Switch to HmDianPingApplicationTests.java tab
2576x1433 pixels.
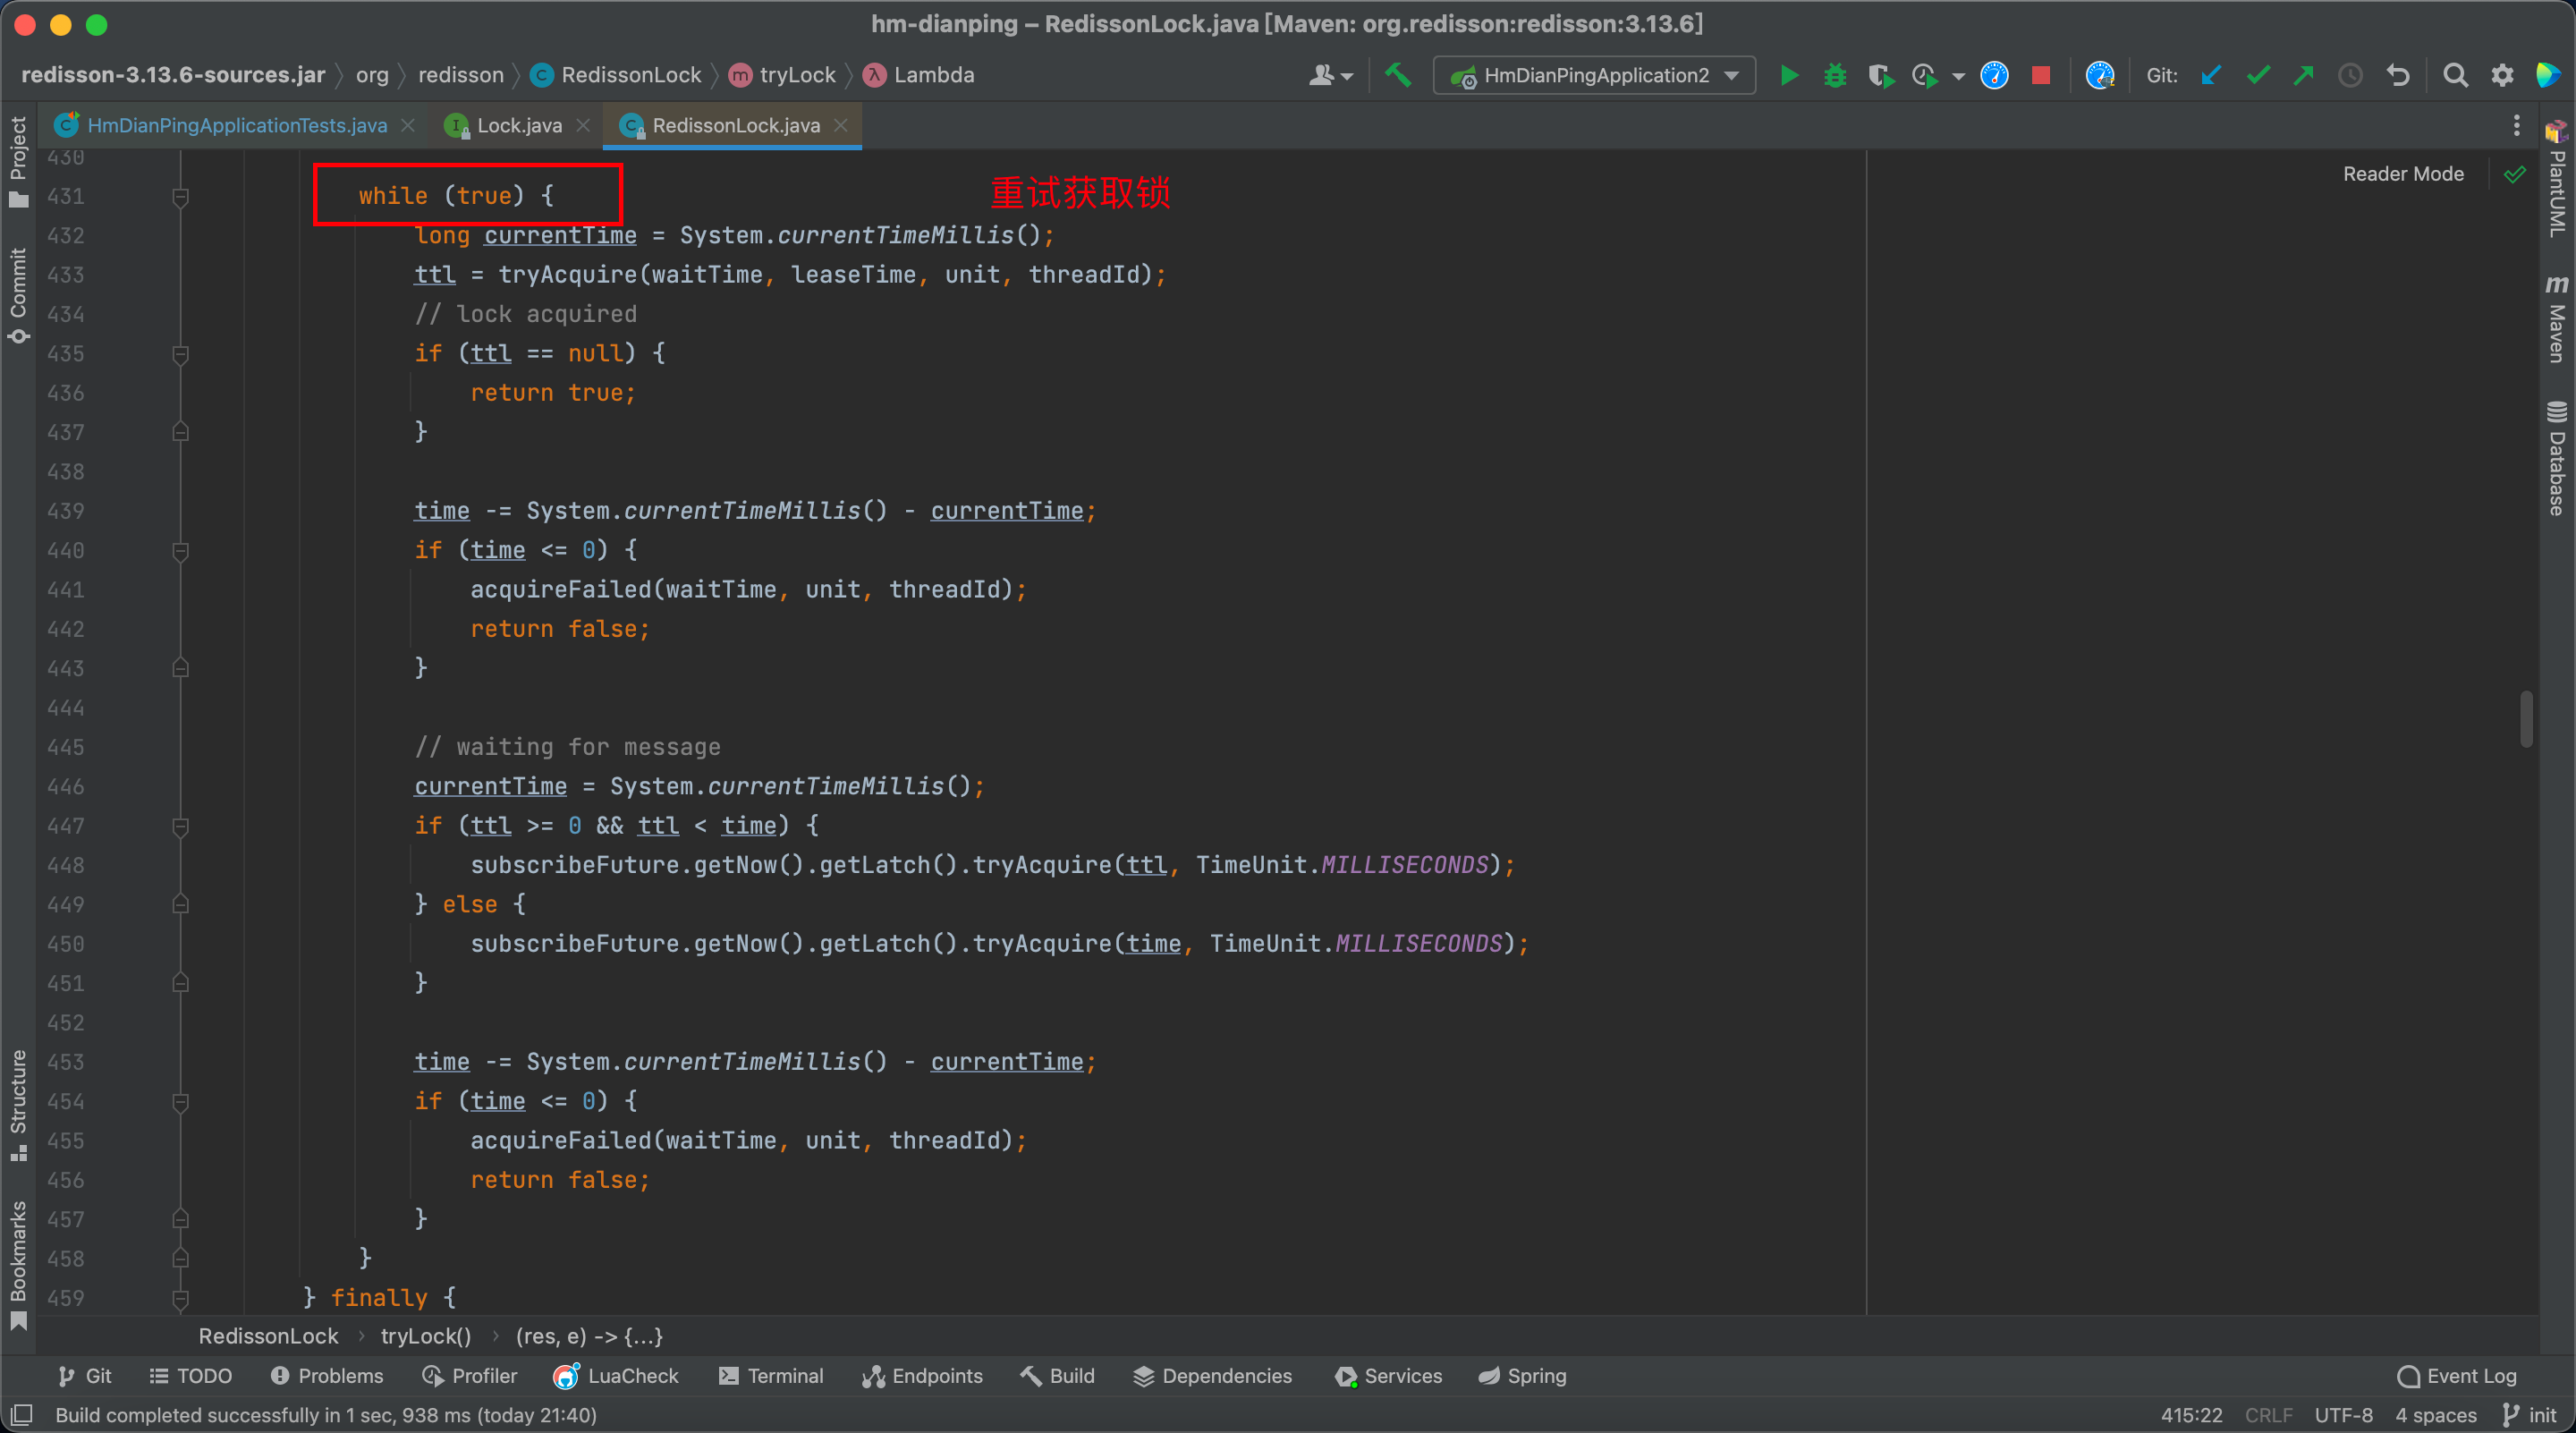pos(222,125)
